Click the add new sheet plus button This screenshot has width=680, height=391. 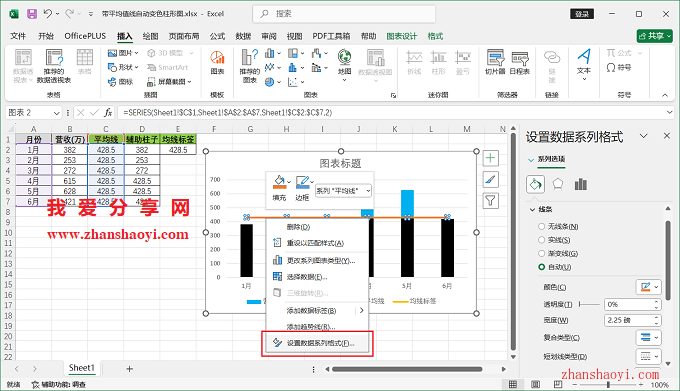[129, 369]
